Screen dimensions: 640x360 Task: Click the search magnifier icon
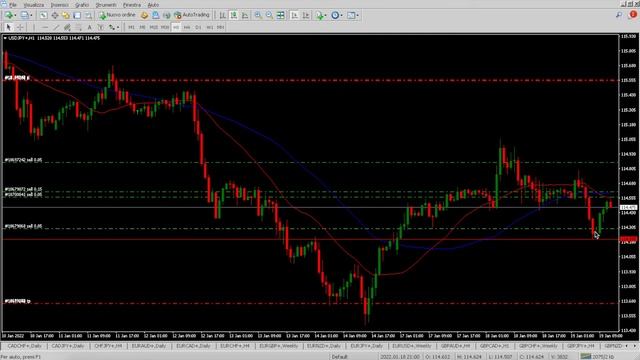pyautogui.click(x=619, y=15)
